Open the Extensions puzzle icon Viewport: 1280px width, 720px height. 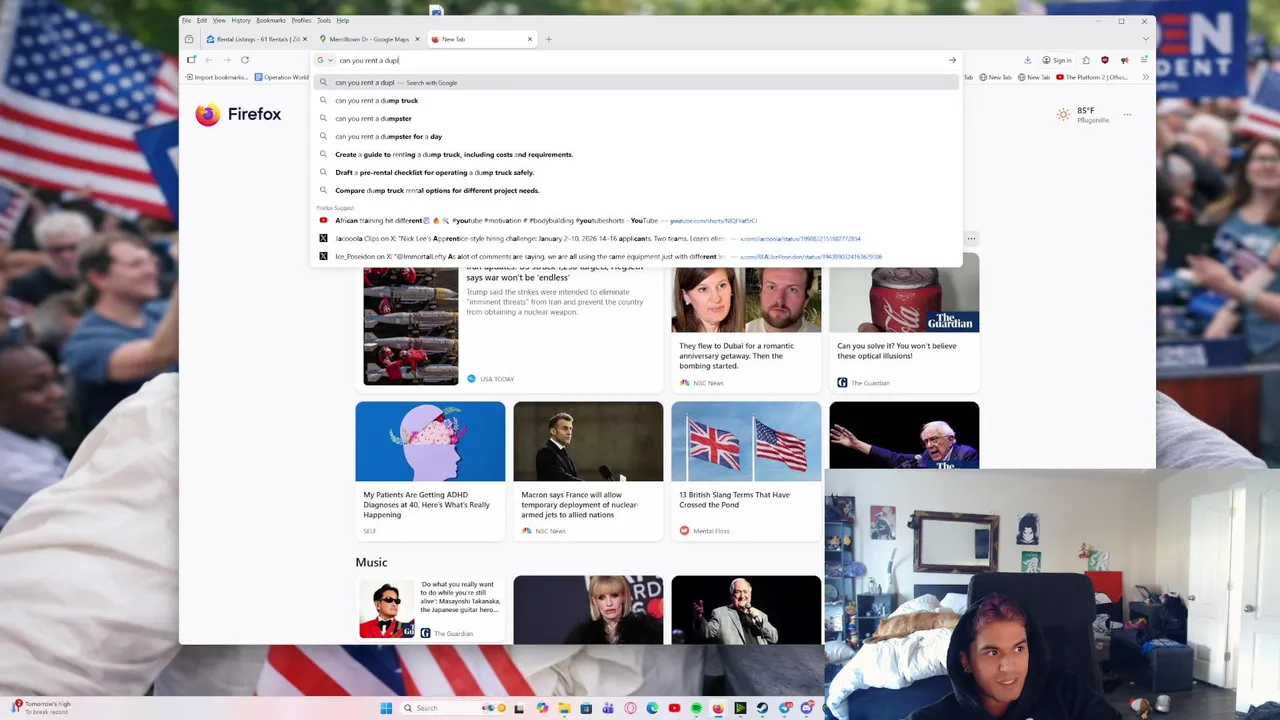[1086, 60]
